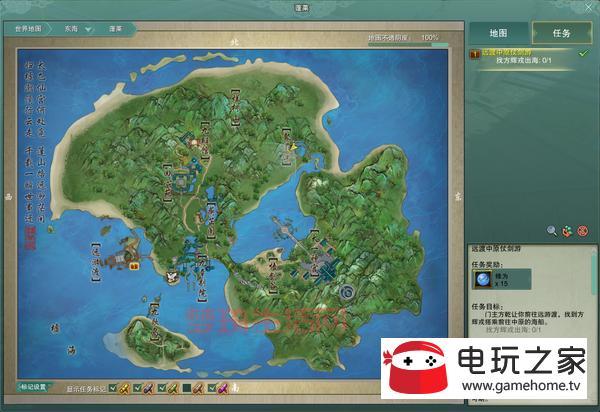Uncheck the gold marker checkbox

click(x=112, y=388)
